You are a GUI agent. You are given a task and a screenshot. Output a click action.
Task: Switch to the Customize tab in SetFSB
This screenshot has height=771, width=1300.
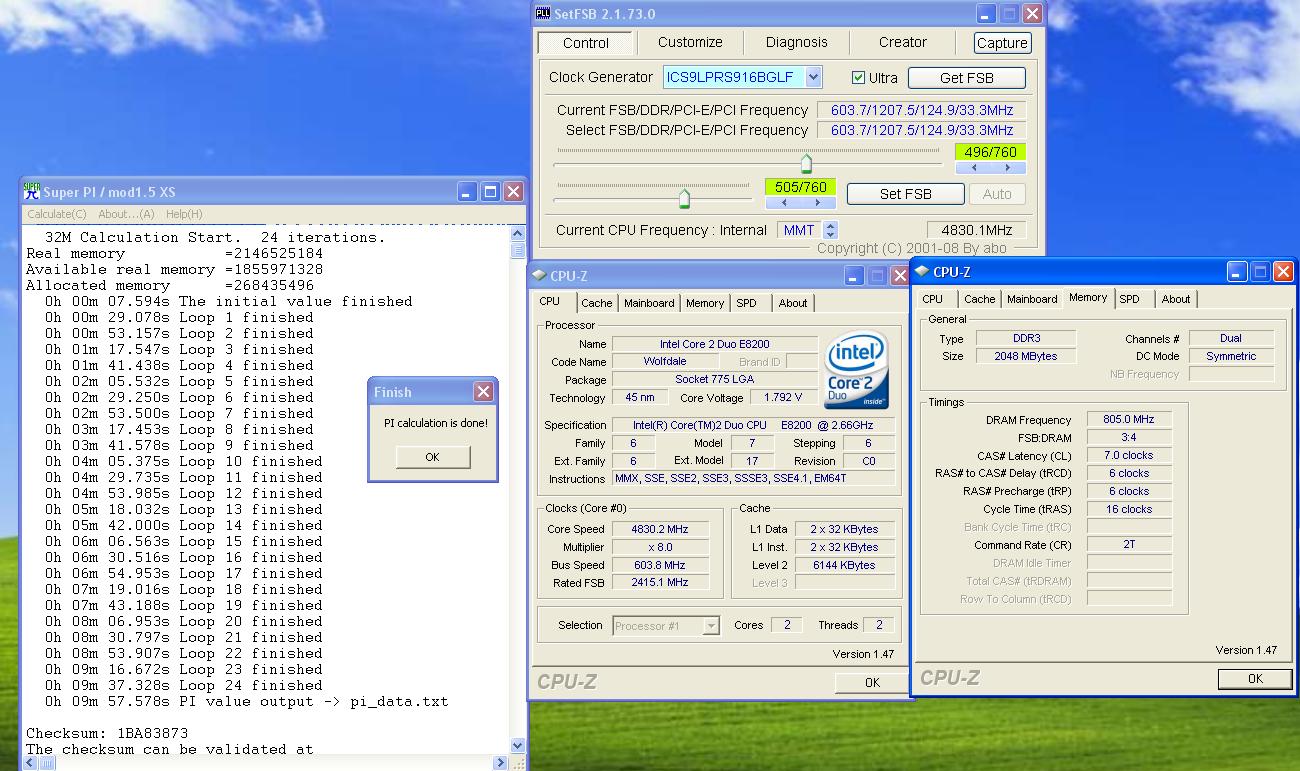690,42
